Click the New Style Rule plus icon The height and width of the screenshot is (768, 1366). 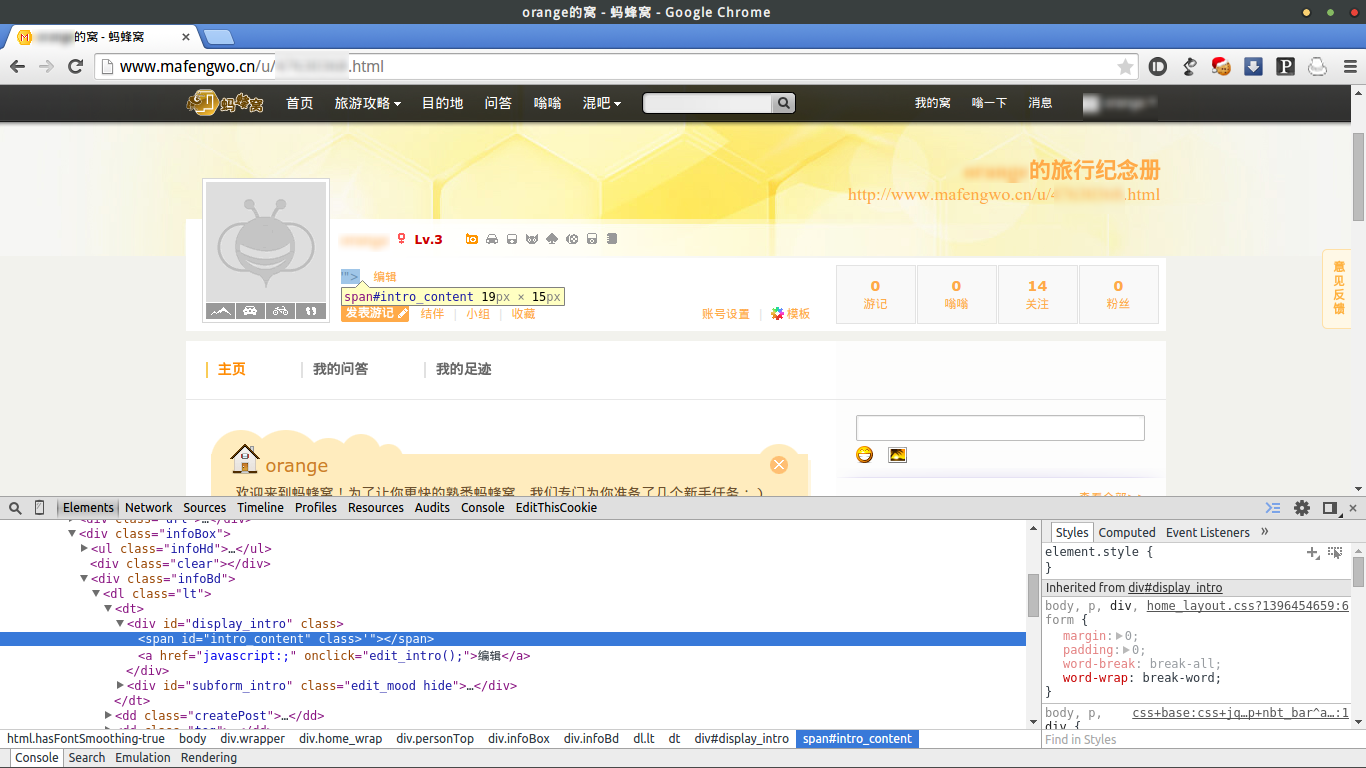point(1313,552)
